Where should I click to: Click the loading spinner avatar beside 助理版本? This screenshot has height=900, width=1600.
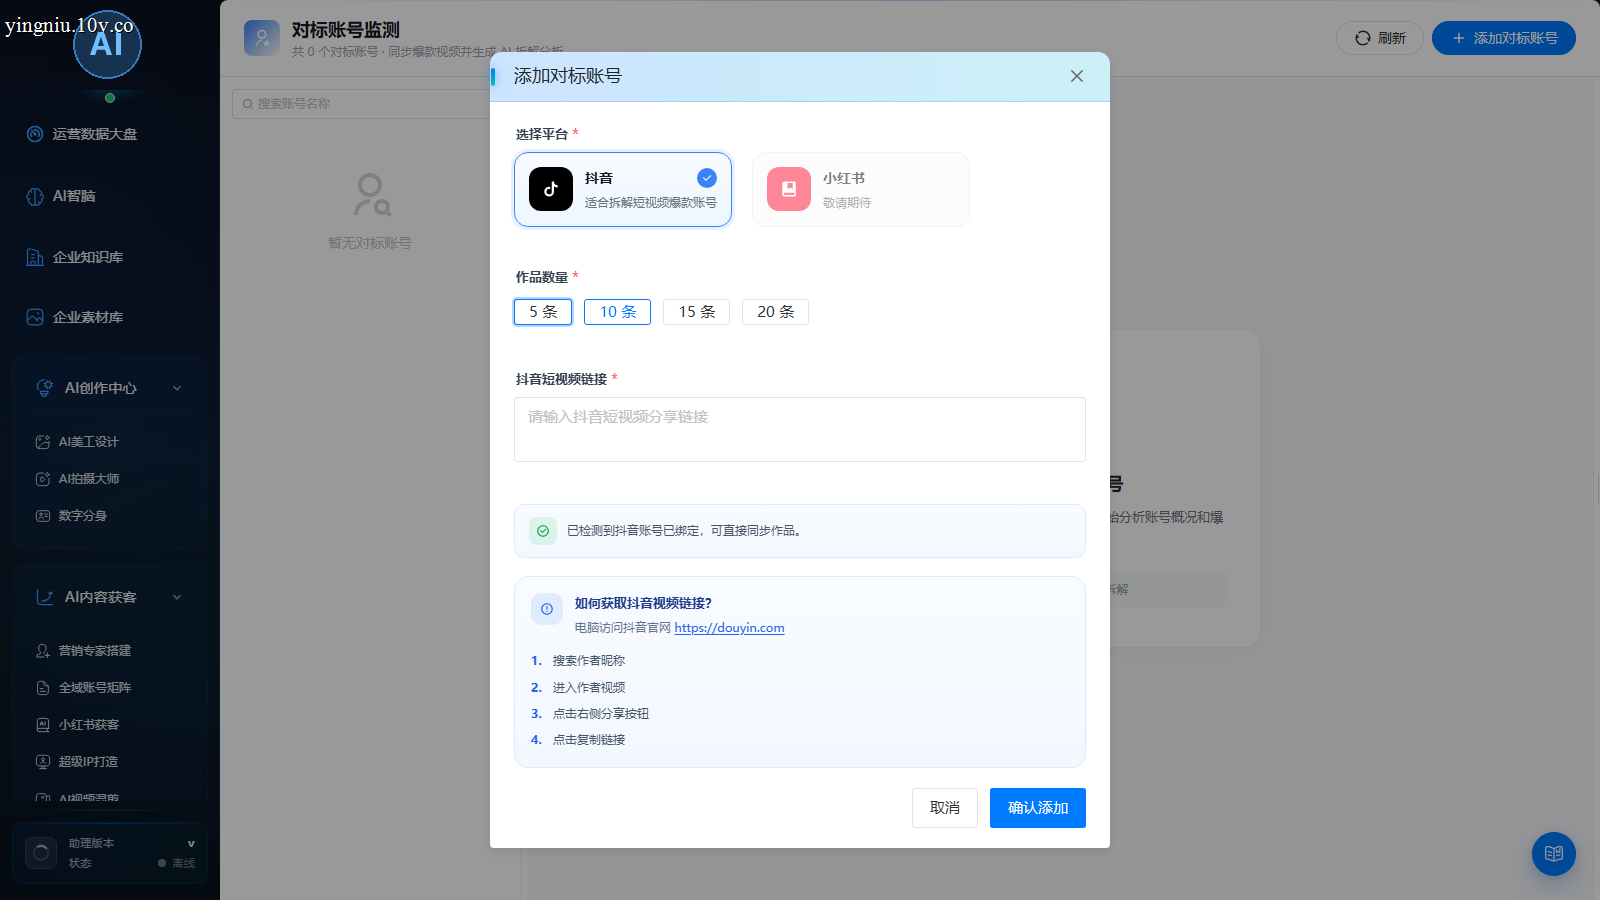click(41, 853)
